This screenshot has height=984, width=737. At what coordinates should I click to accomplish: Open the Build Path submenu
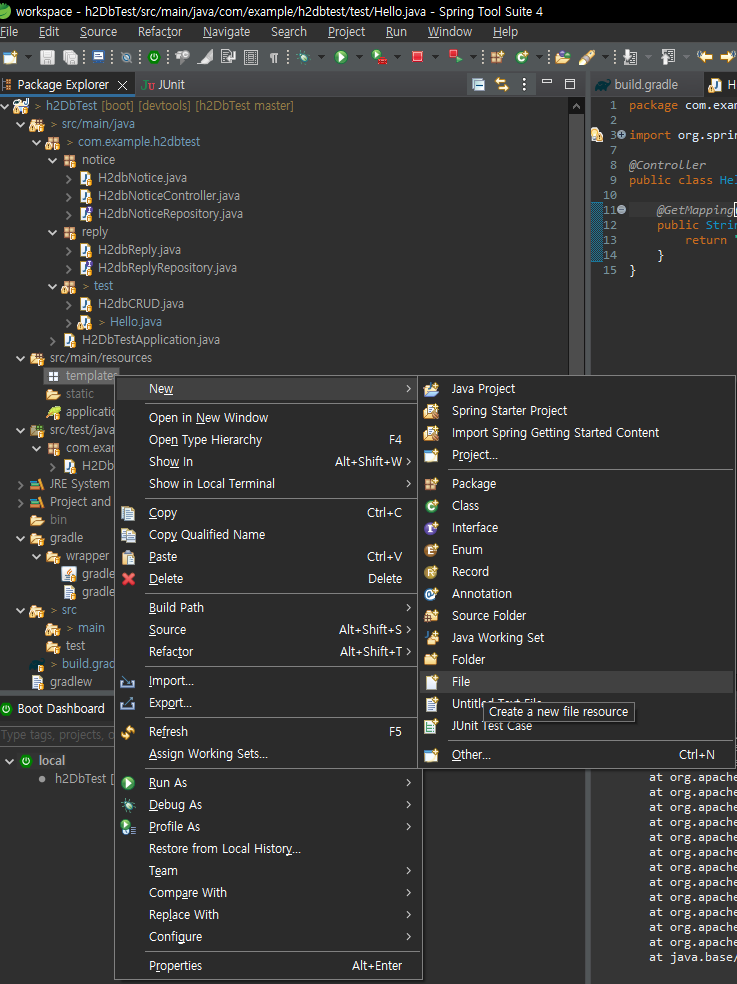coord(267,607)
